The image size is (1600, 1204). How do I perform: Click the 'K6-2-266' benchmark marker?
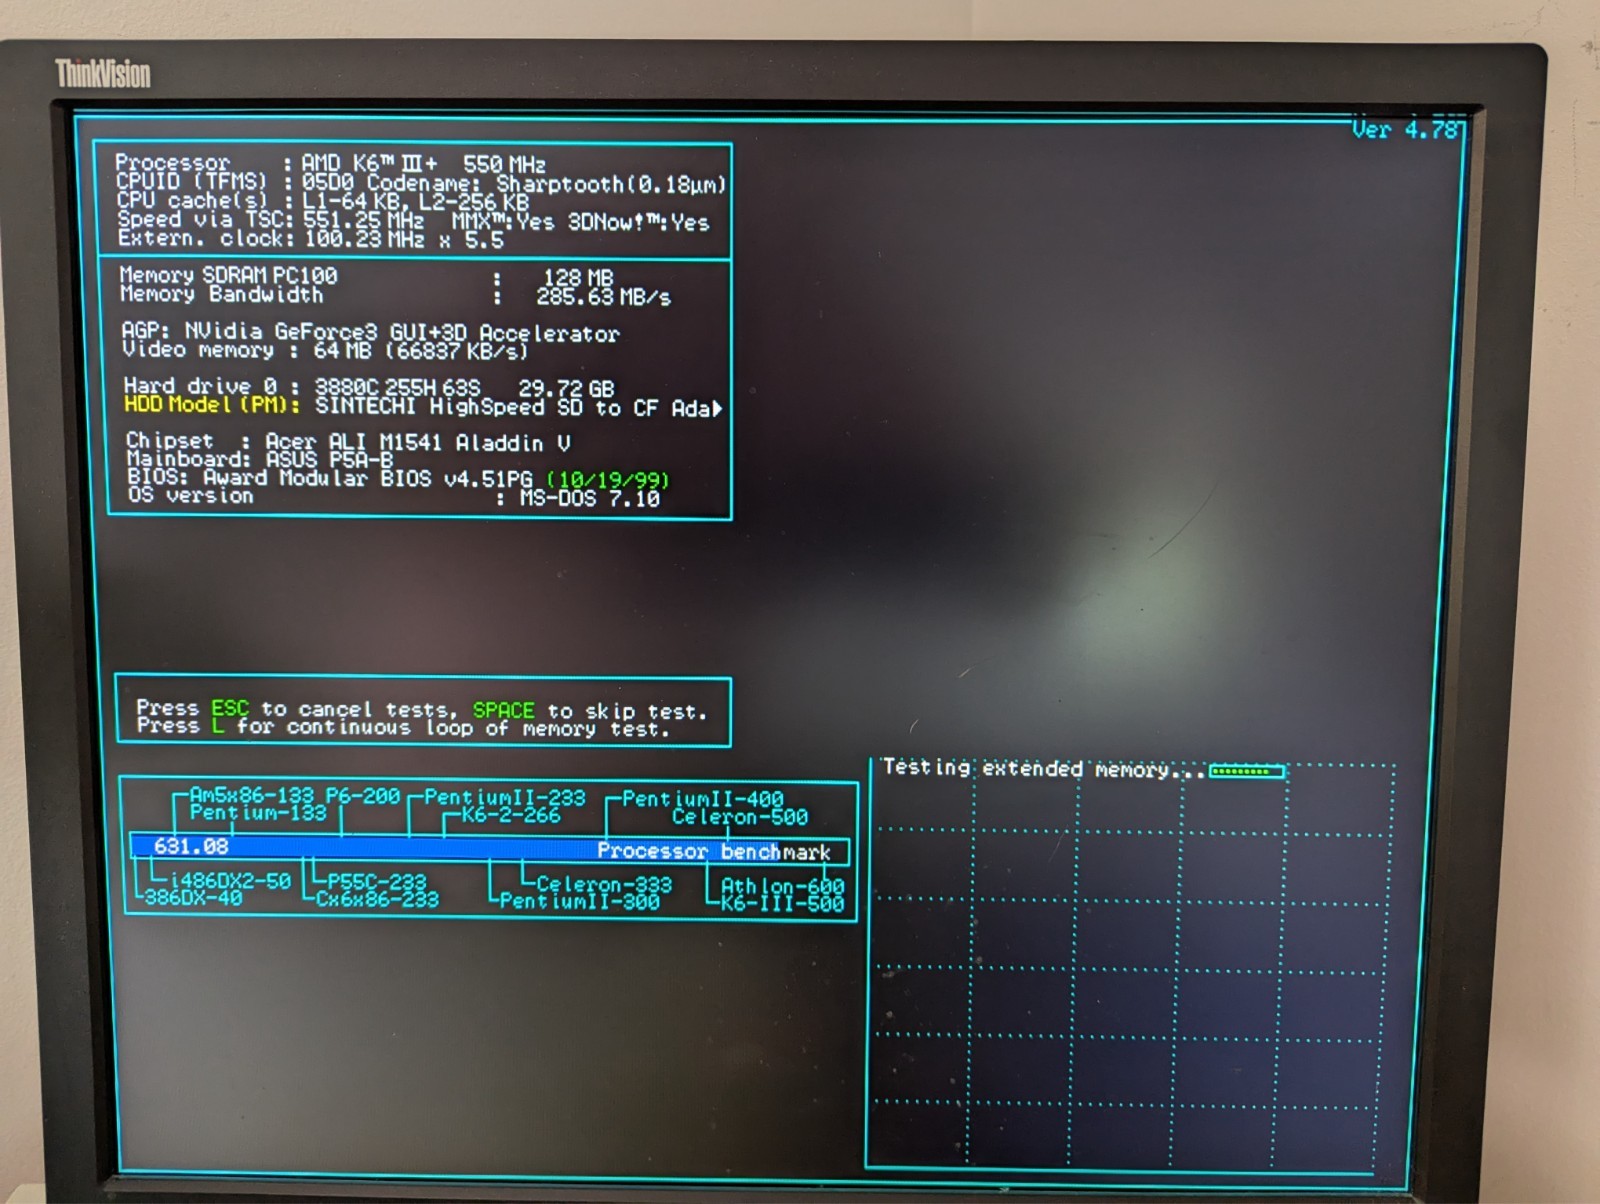click(511, 815)
